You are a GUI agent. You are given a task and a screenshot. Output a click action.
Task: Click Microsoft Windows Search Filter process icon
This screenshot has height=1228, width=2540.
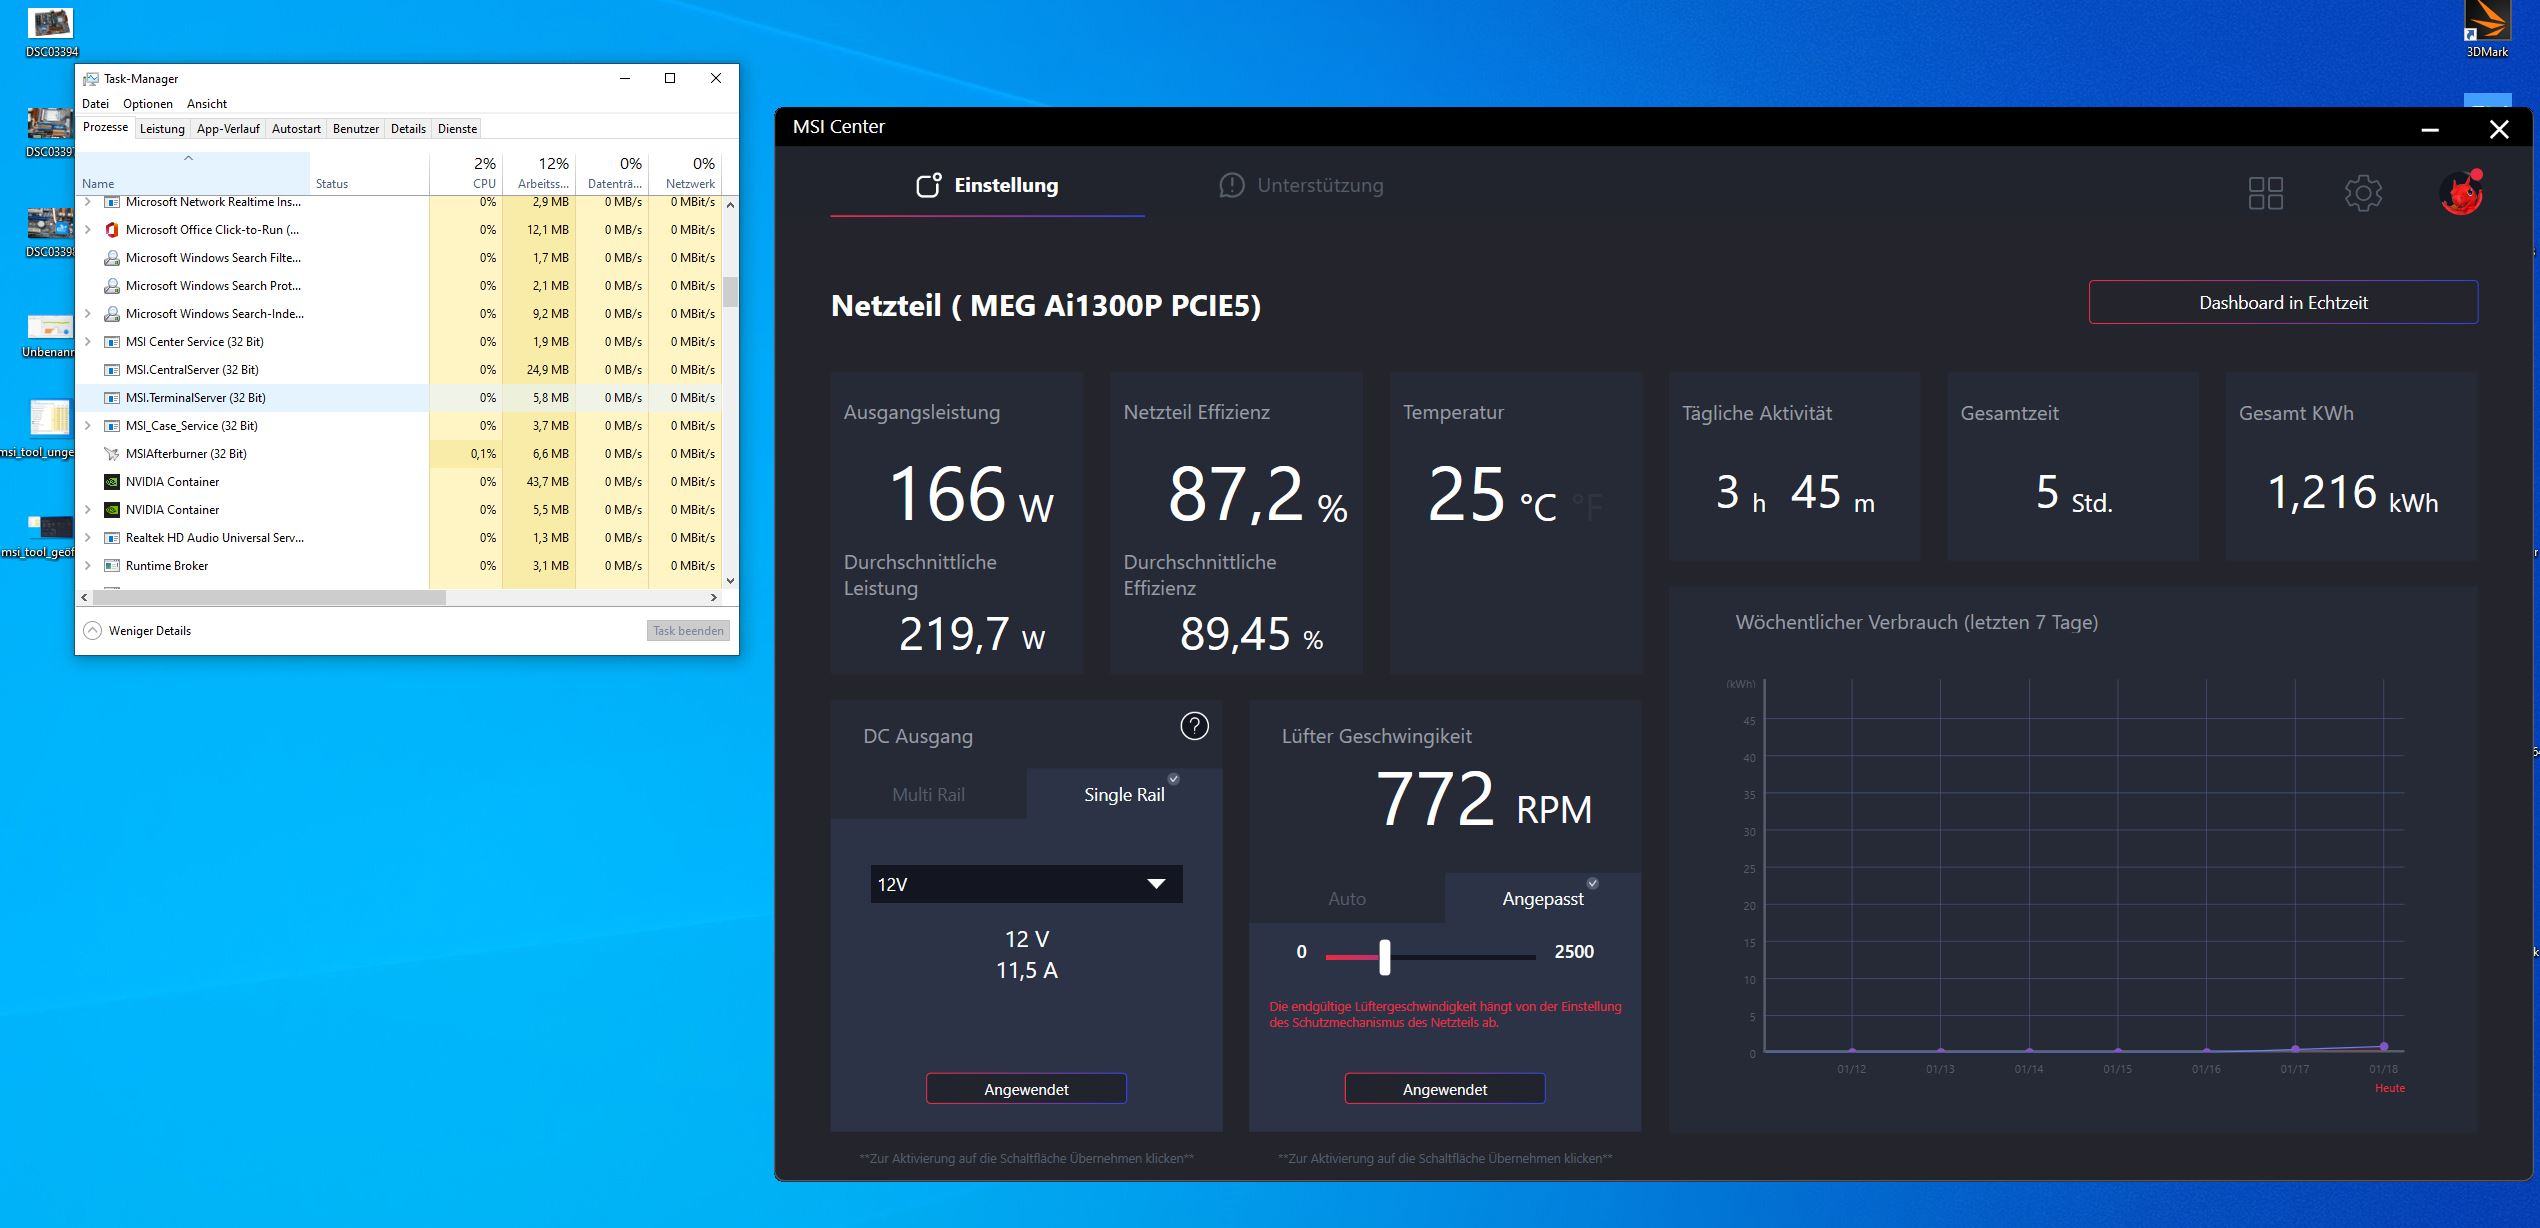(112, 258)
